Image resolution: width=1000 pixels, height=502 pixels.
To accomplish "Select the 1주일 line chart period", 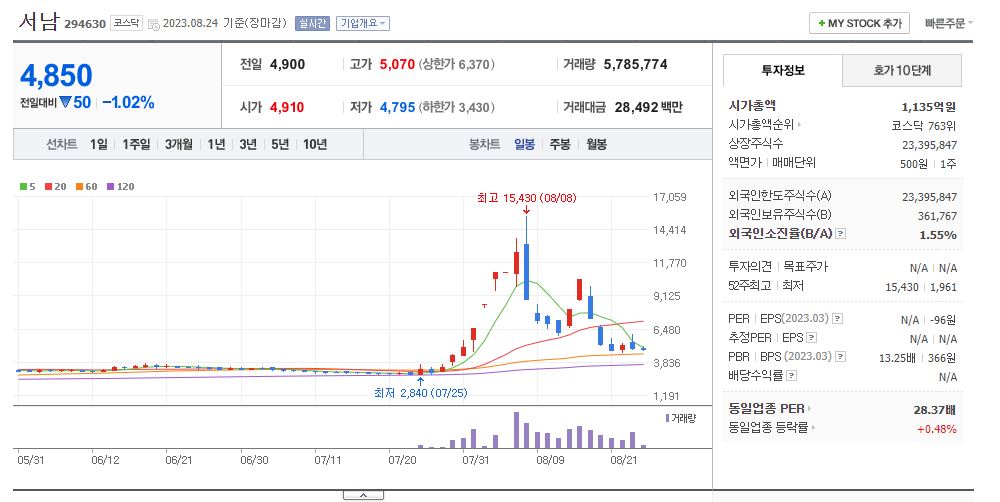I will (x=136, y=145).
